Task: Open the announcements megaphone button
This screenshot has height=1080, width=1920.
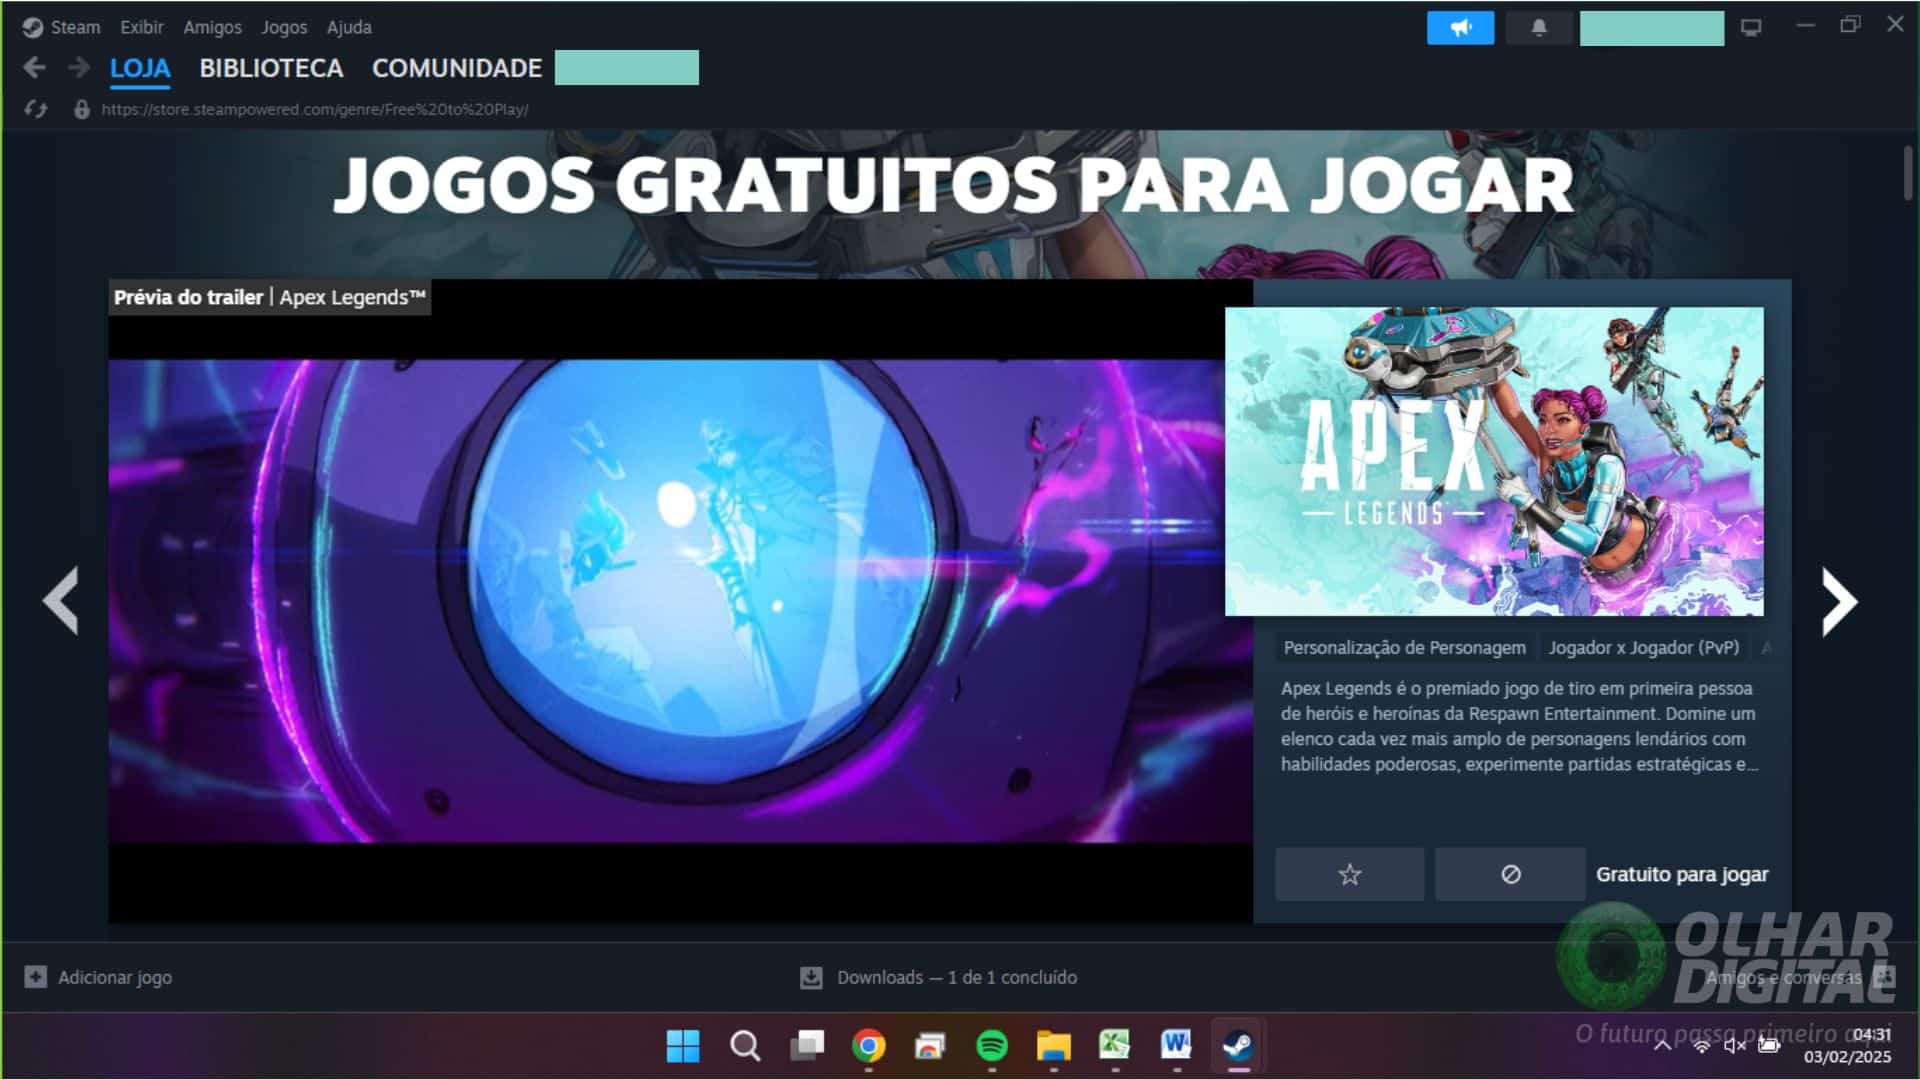Action: (1460, 28)
